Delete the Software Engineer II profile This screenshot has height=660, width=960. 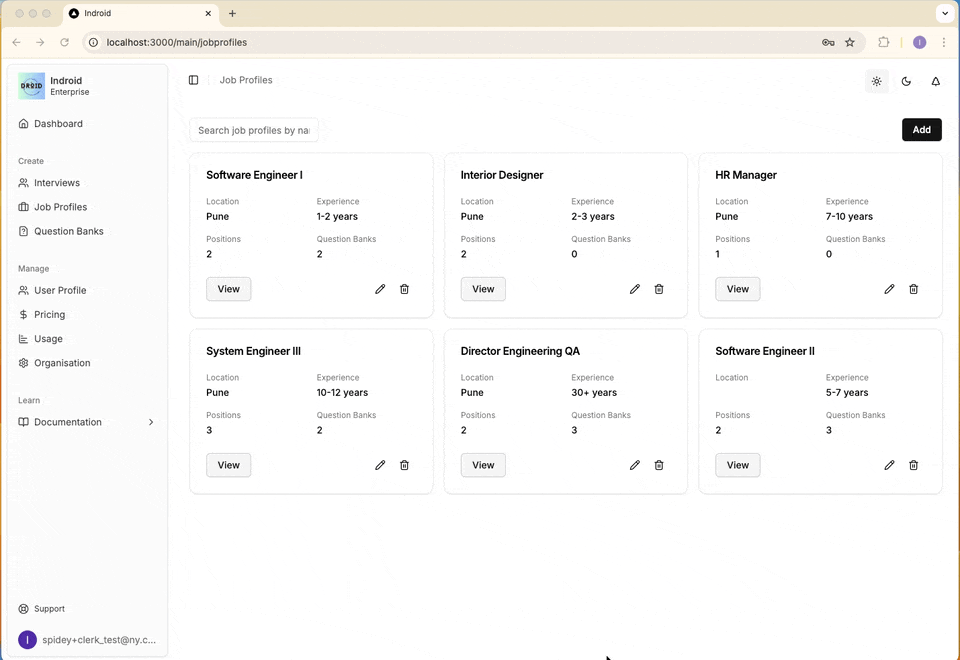point(913,465)
